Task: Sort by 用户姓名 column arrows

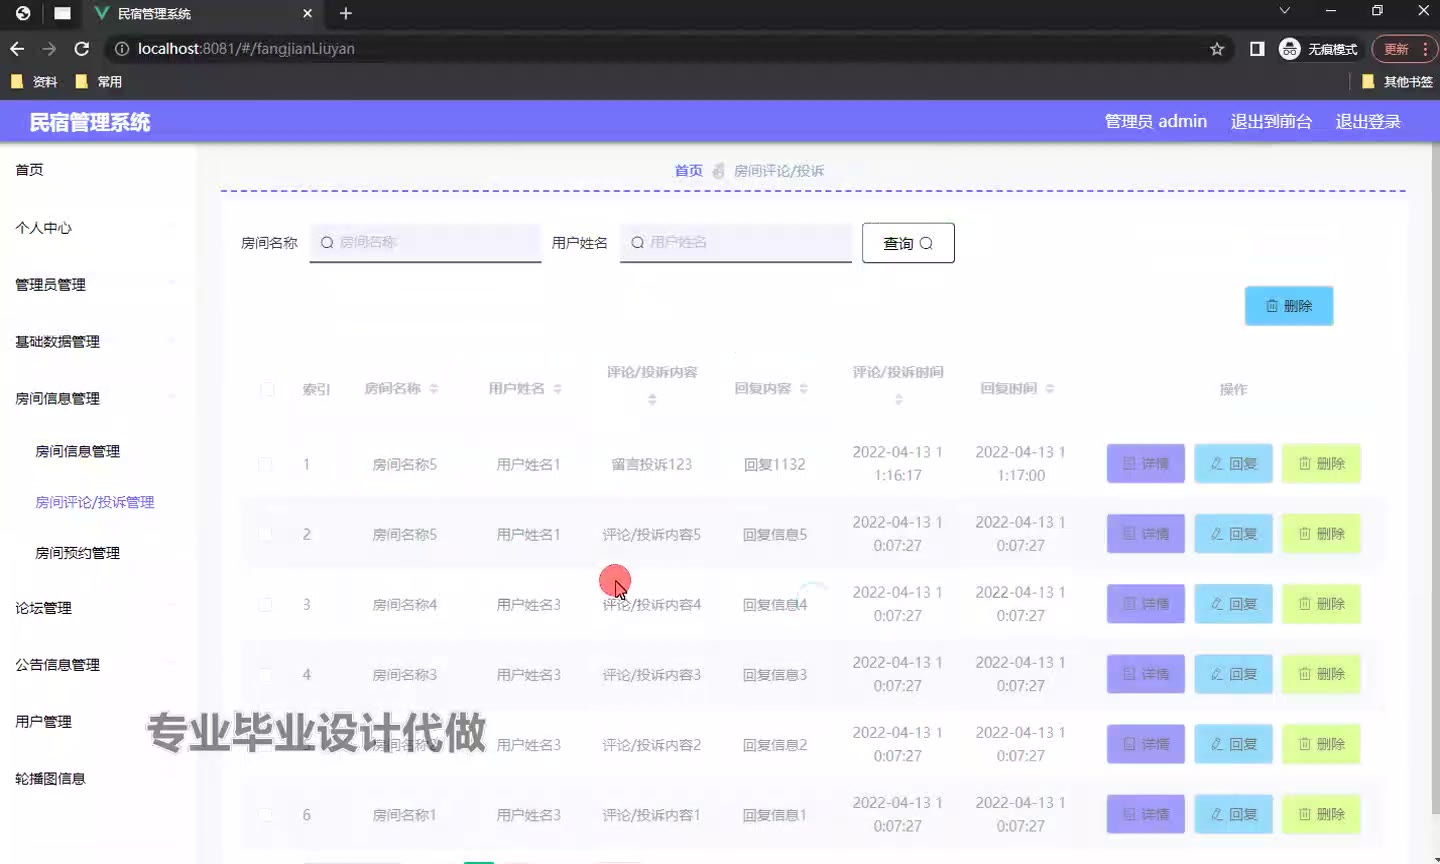Action: pyautogui.click(x=558, y=389)
